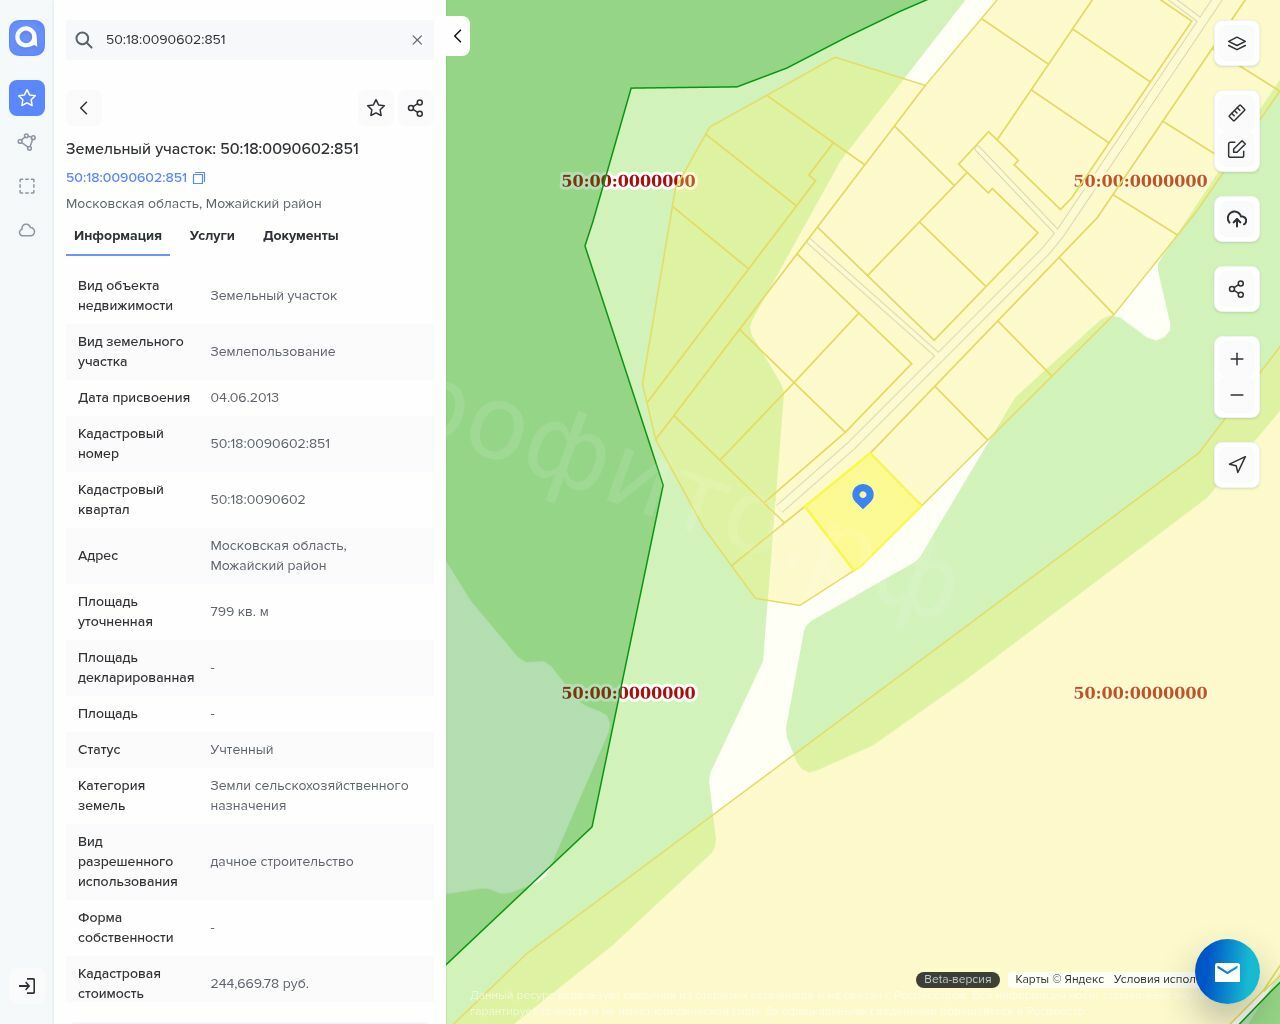This screenshot has width=1280, height=1024.
Task: Collapse the left information panel
Action: pos(457,36)
